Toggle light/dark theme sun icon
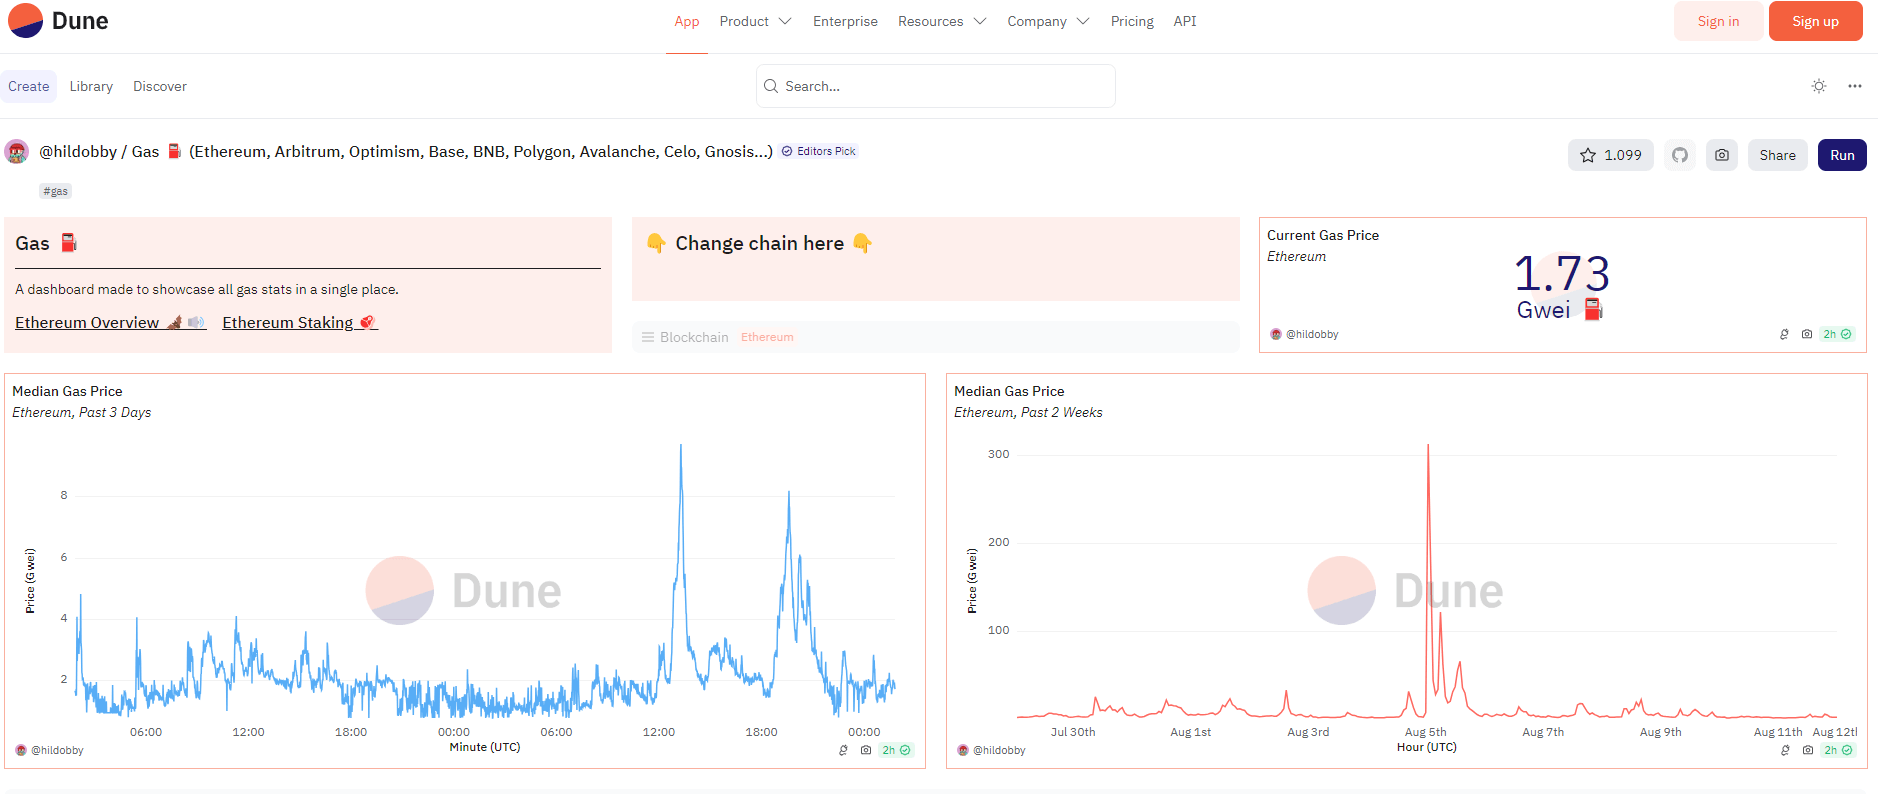The width and height of the screenshot is (1878, 794). pos(1819,86)
